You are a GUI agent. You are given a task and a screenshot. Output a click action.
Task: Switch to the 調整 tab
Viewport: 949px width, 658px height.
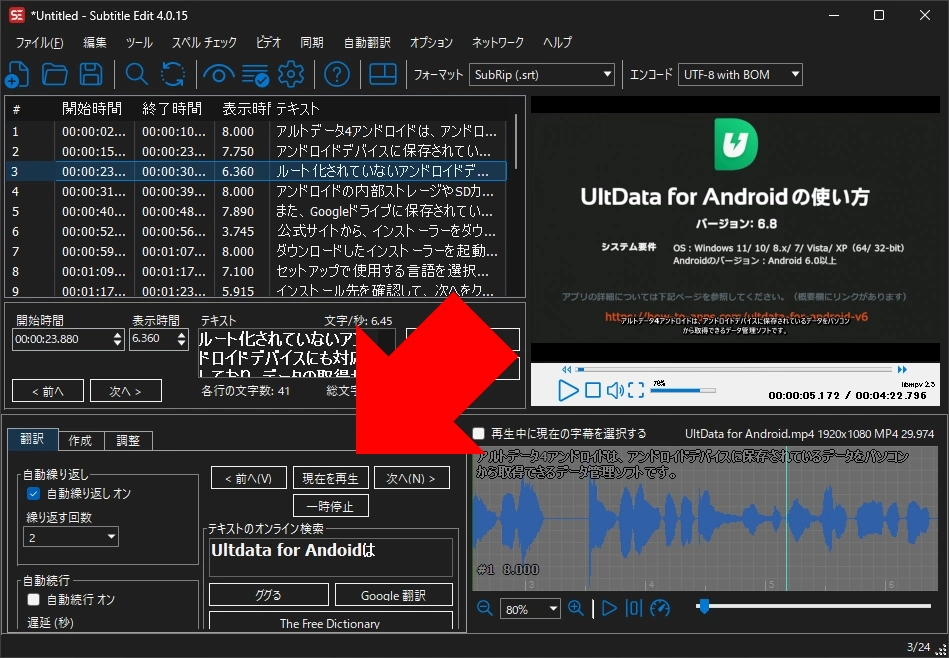(128, 441)
